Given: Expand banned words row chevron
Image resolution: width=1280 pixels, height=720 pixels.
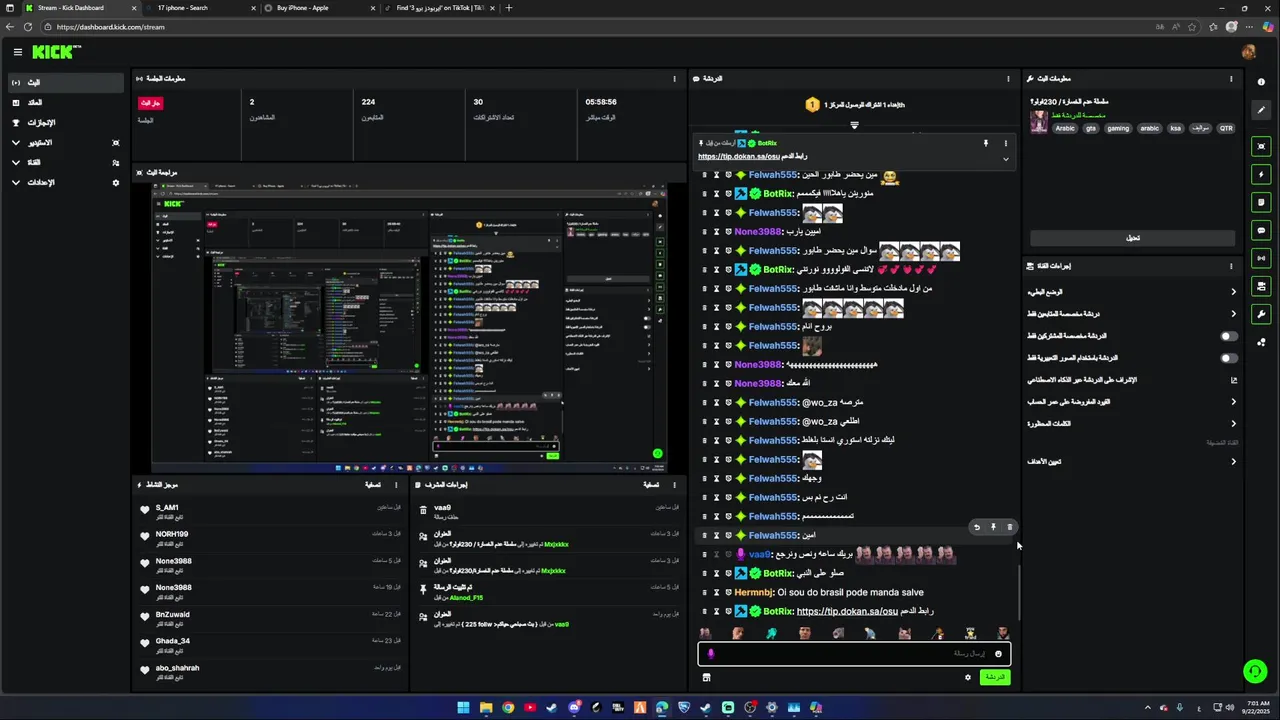Looking at the screenshot, I should pyautogui.click(x=1233, y=424).
